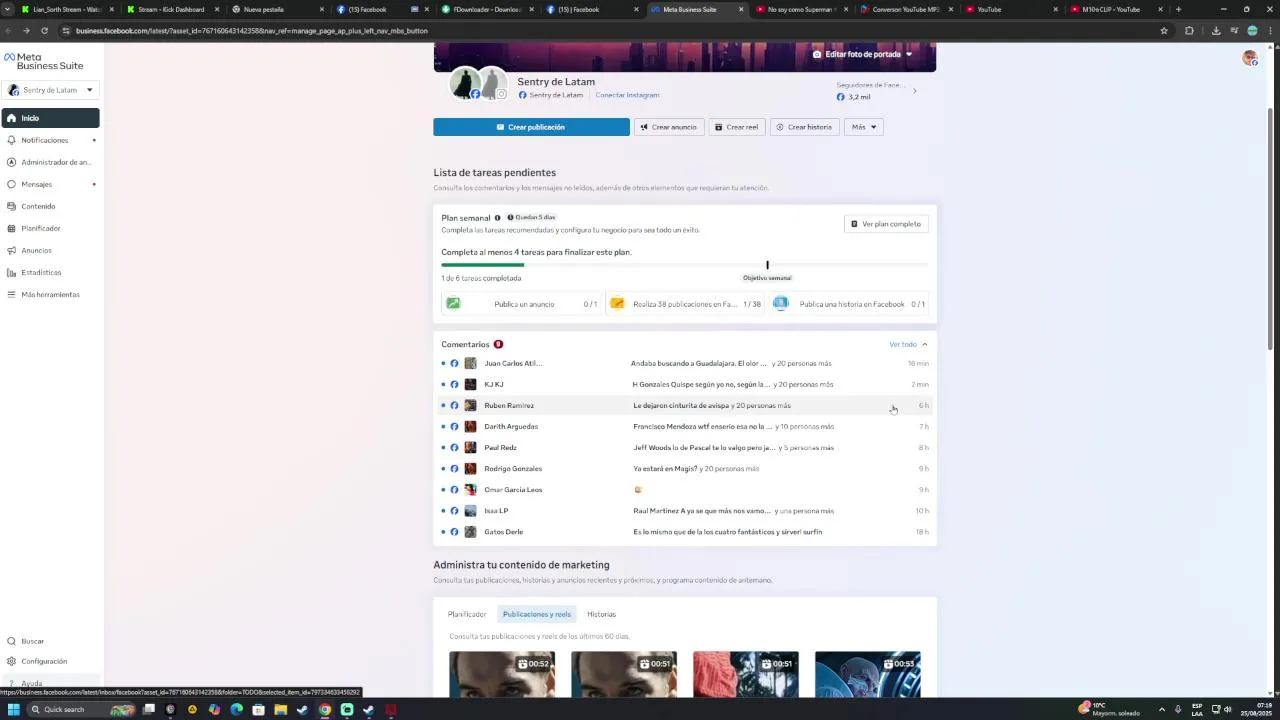Click Crear historia button
1280x720 pixels.
click(804, 127)
